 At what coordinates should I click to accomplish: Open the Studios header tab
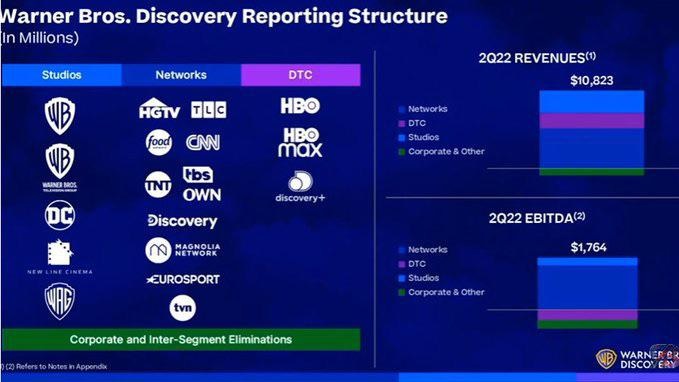(x=61, y=75)
